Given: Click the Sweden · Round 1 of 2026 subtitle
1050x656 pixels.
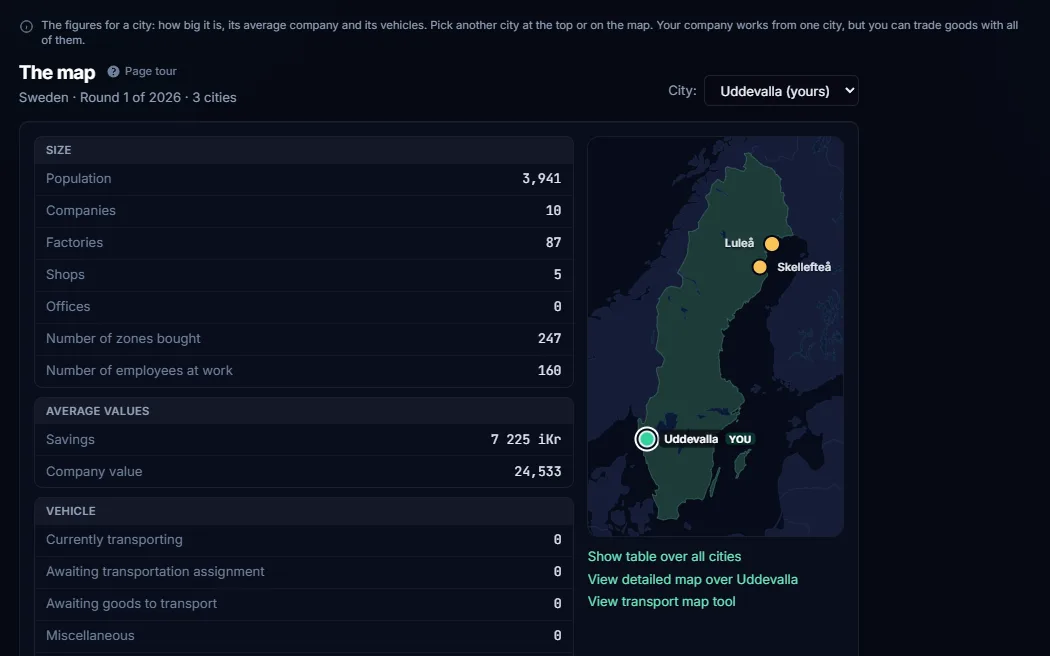Looking at the screenshot, I should [x=128, y=98].
